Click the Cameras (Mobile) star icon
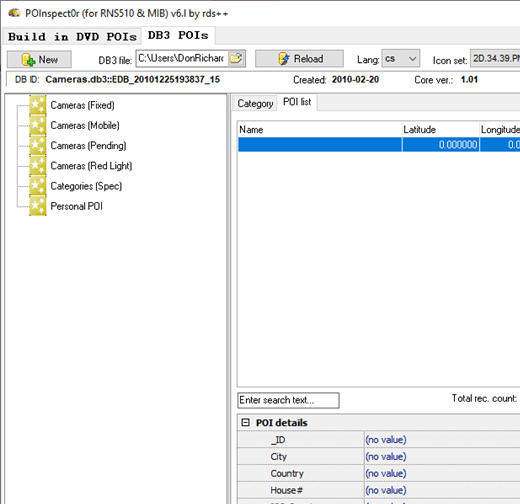The image size is (520, 504). point(38,125)
